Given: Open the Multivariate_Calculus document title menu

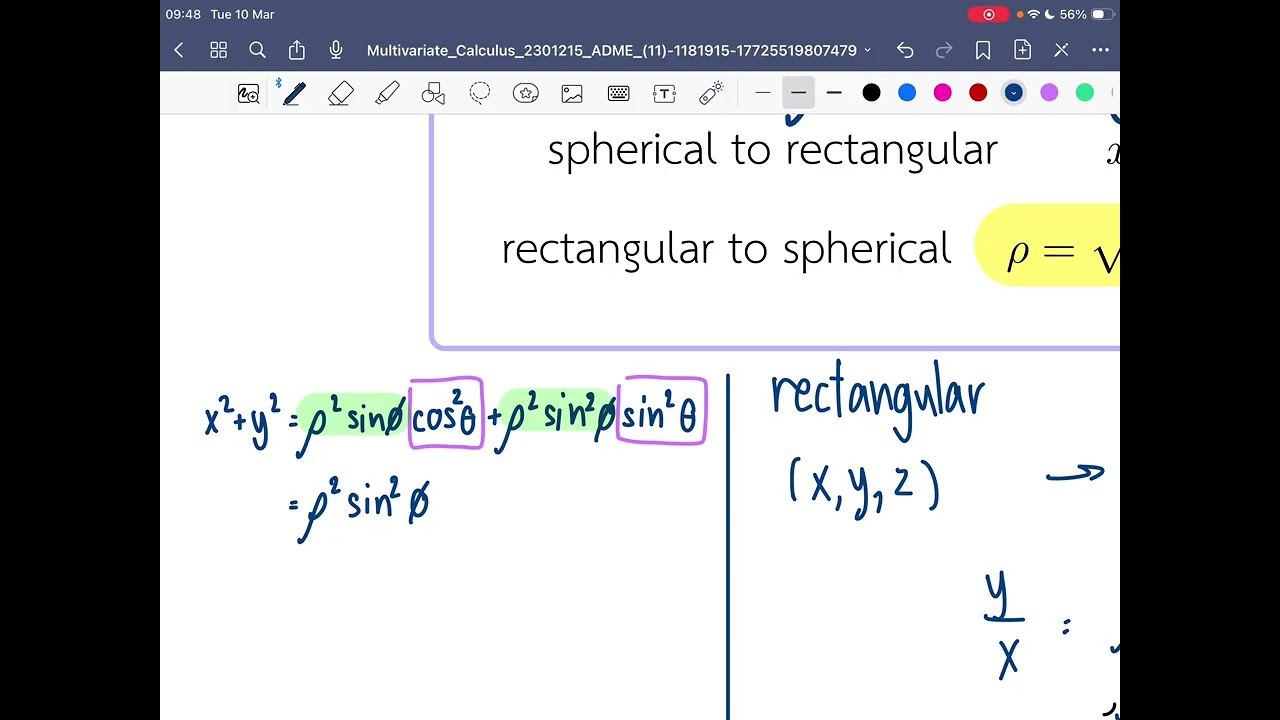Looking at the screenshot, I should 619,50.
